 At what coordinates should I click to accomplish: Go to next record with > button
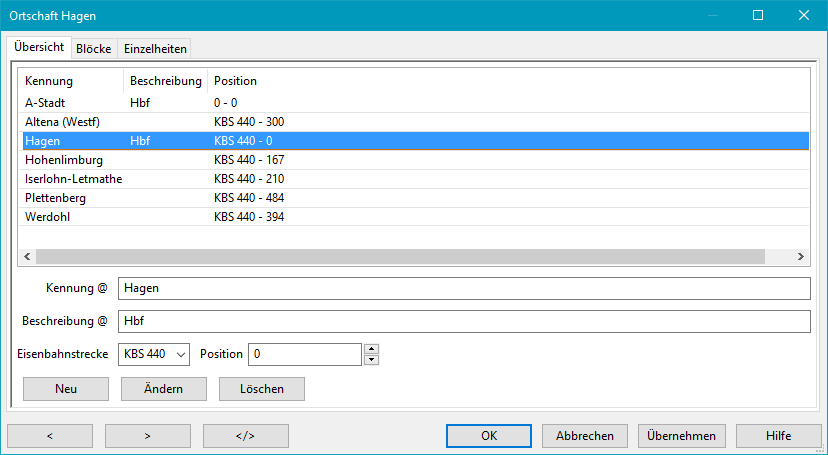pos(147,436)
